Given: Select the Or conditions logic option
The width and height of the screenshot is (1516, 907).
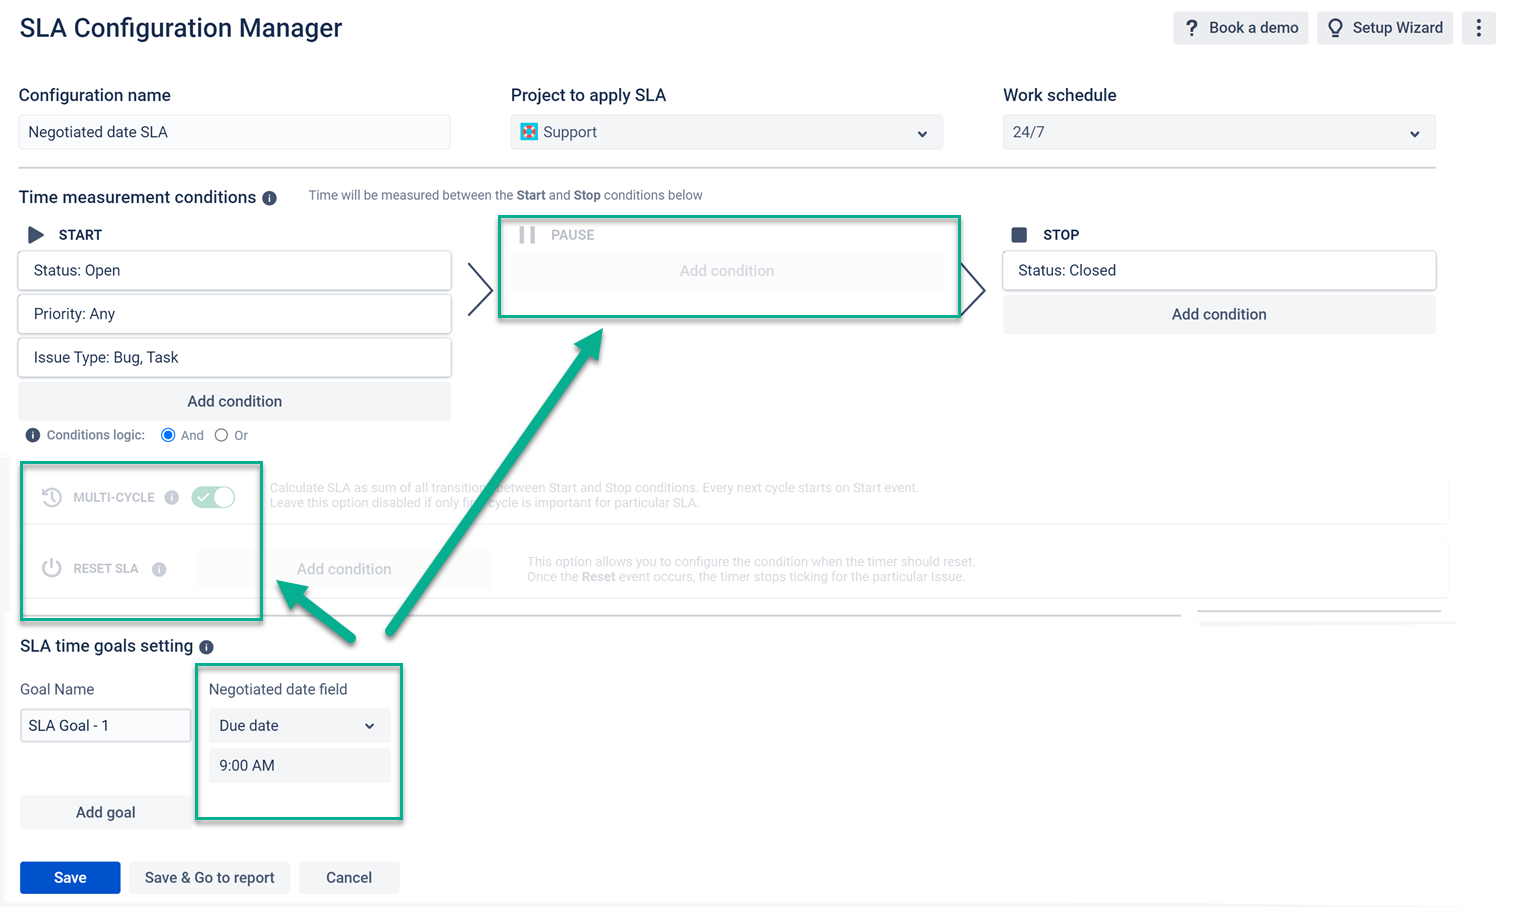Looking at the screenshot, I should 221,435.
